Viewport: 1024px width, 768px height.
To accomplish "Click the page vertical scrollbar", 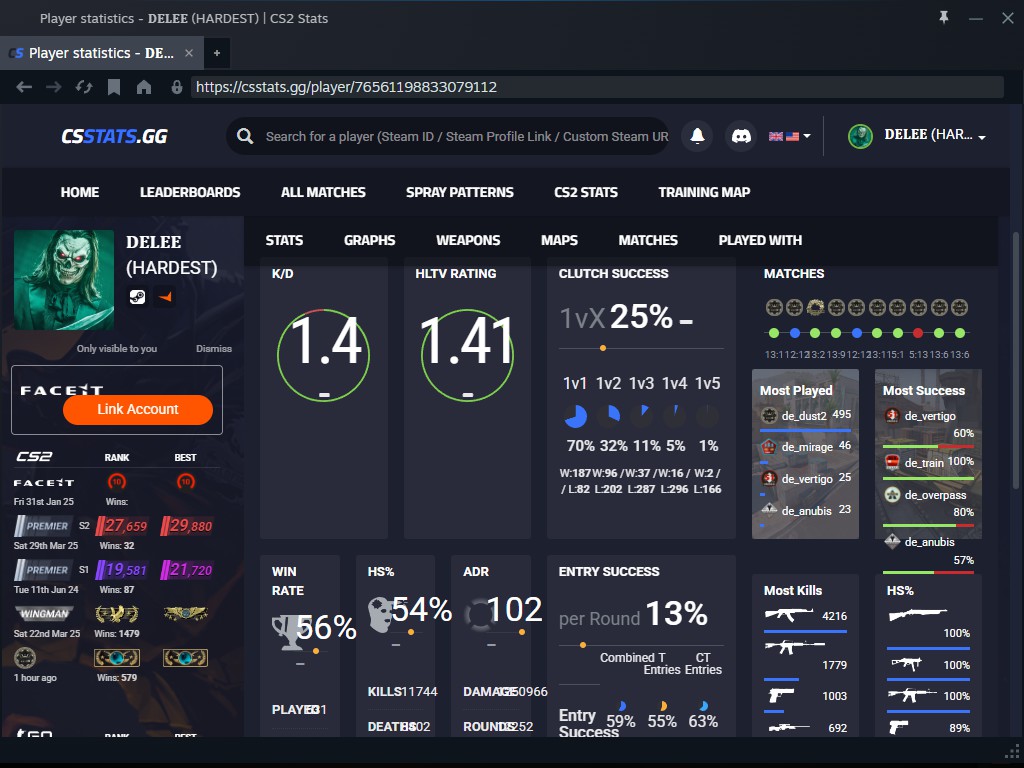I will tap(1016, 360).
